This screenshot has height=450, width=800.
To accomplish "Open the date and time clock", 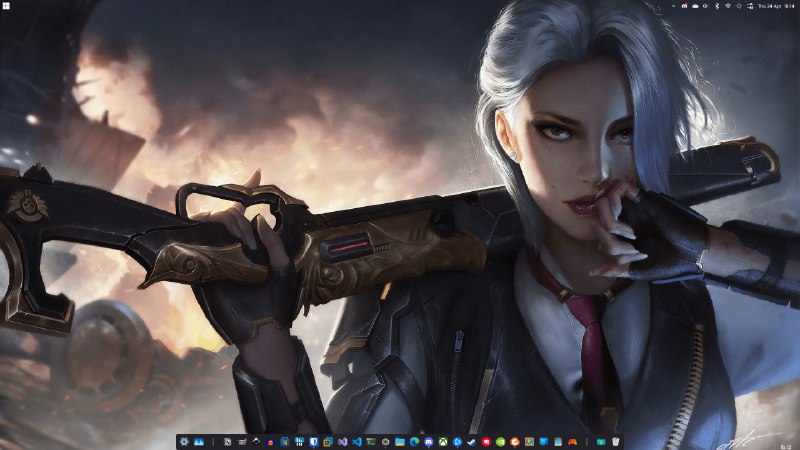I will 776,6.
